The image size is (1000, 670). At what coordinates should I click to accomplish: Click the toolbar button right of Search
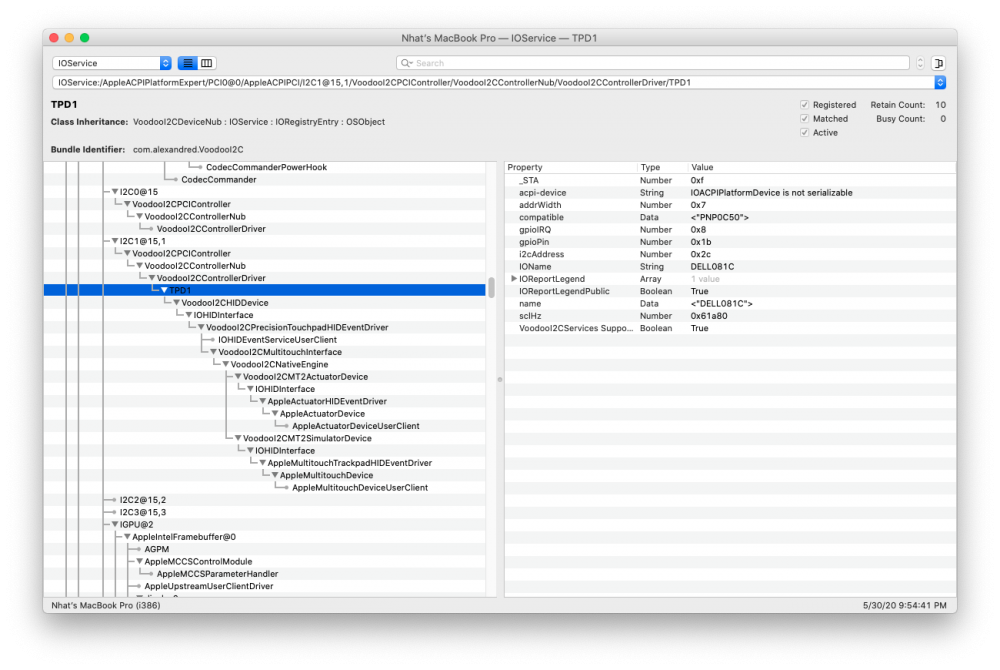[x=938, y=63]
